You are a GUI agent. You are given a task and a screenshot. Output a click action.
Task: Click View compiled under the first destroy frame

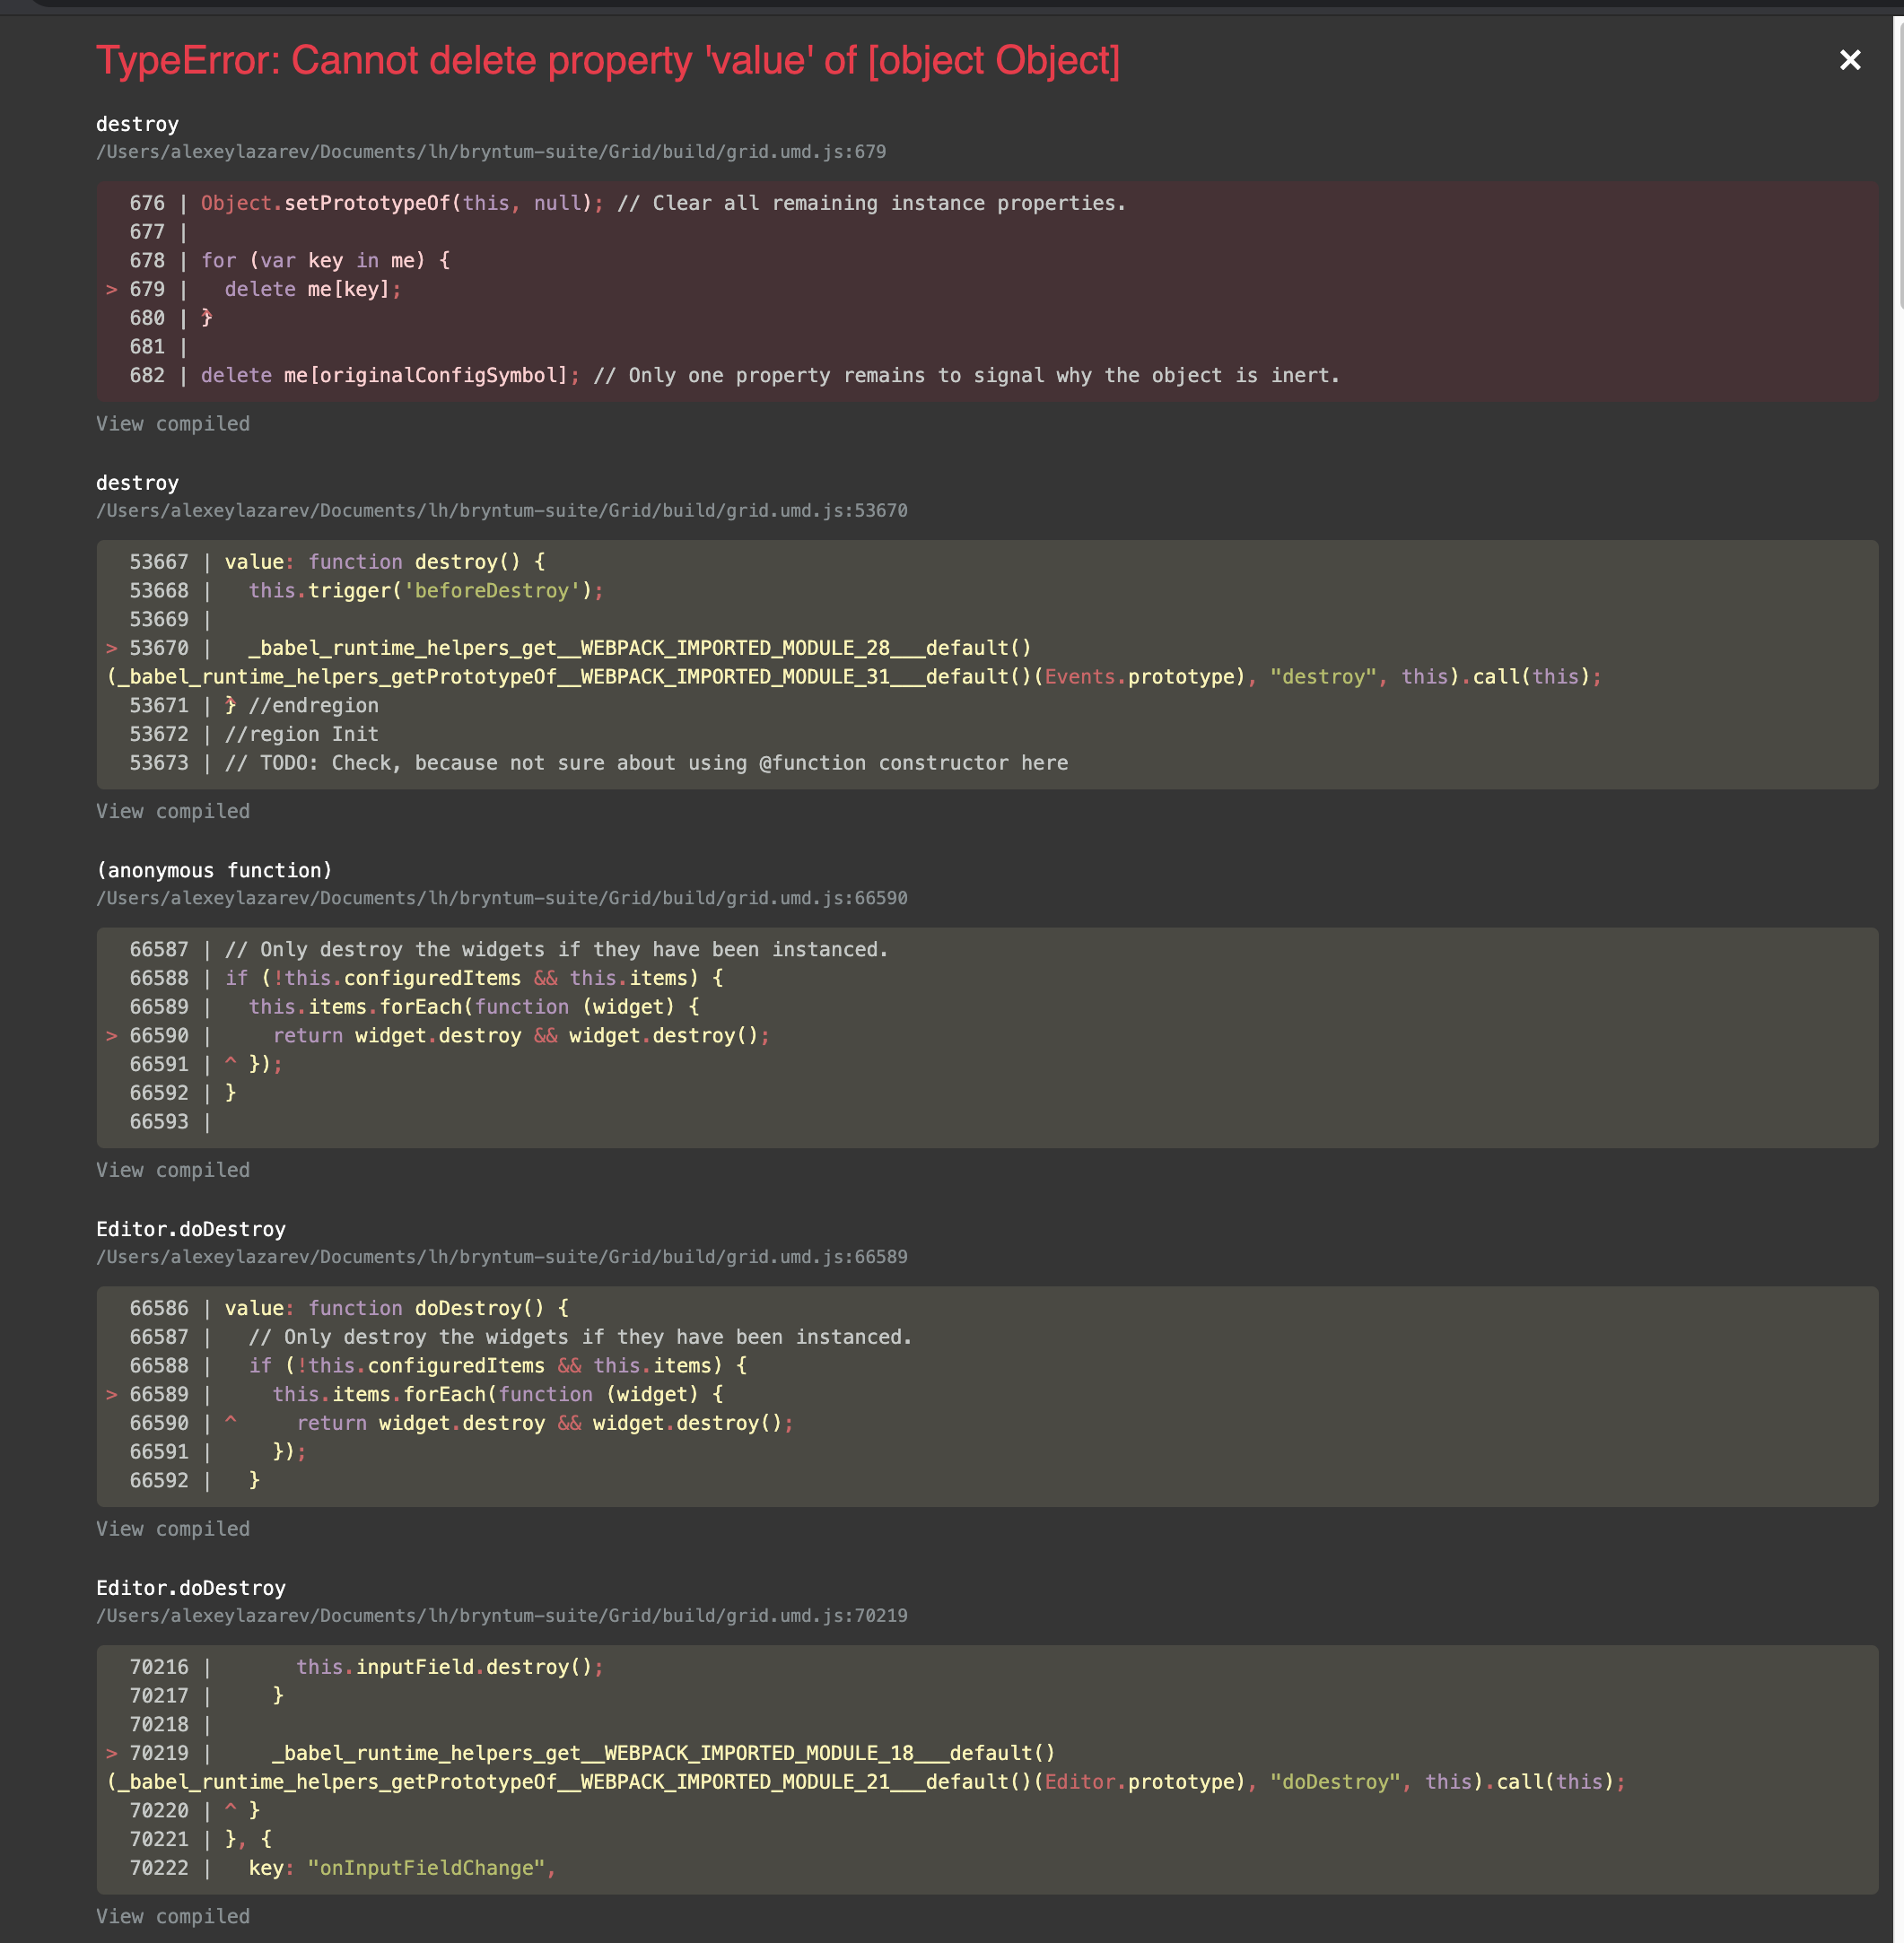point(172,423)
